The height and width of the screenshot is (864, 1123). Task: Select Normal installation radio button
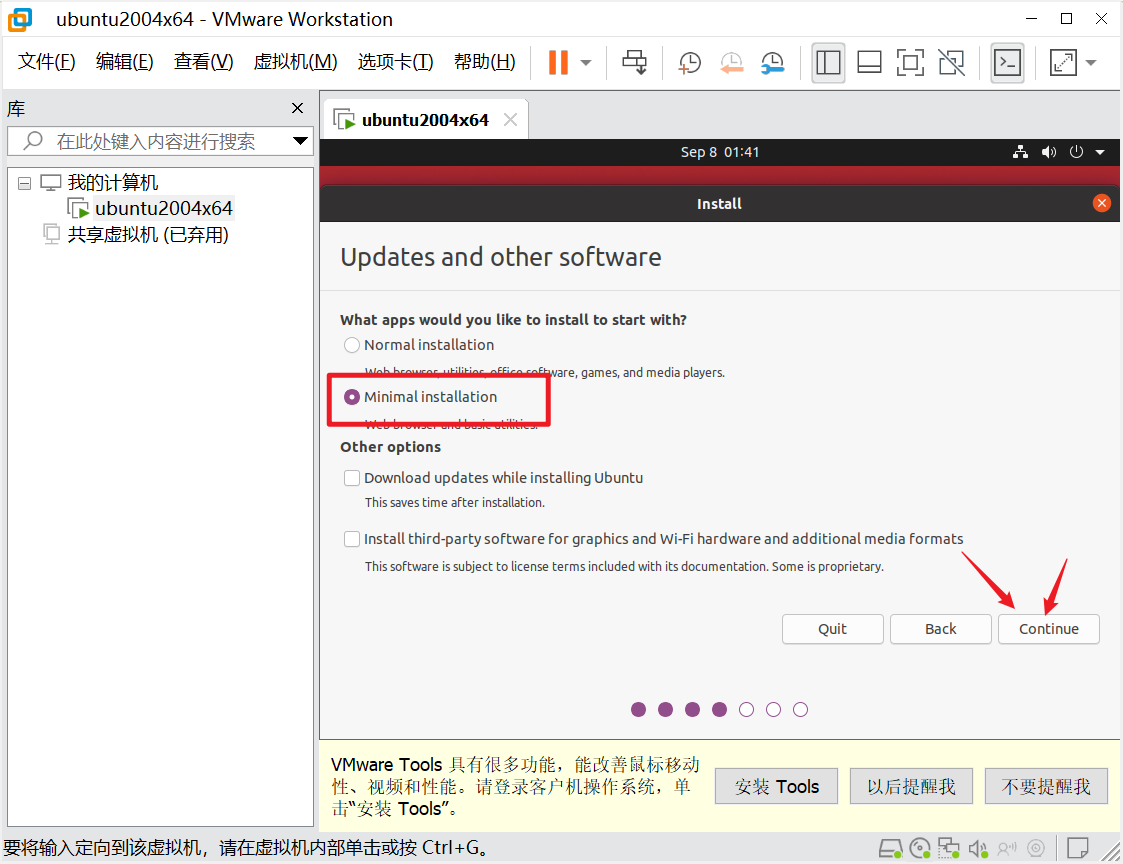tap(352, 345)
